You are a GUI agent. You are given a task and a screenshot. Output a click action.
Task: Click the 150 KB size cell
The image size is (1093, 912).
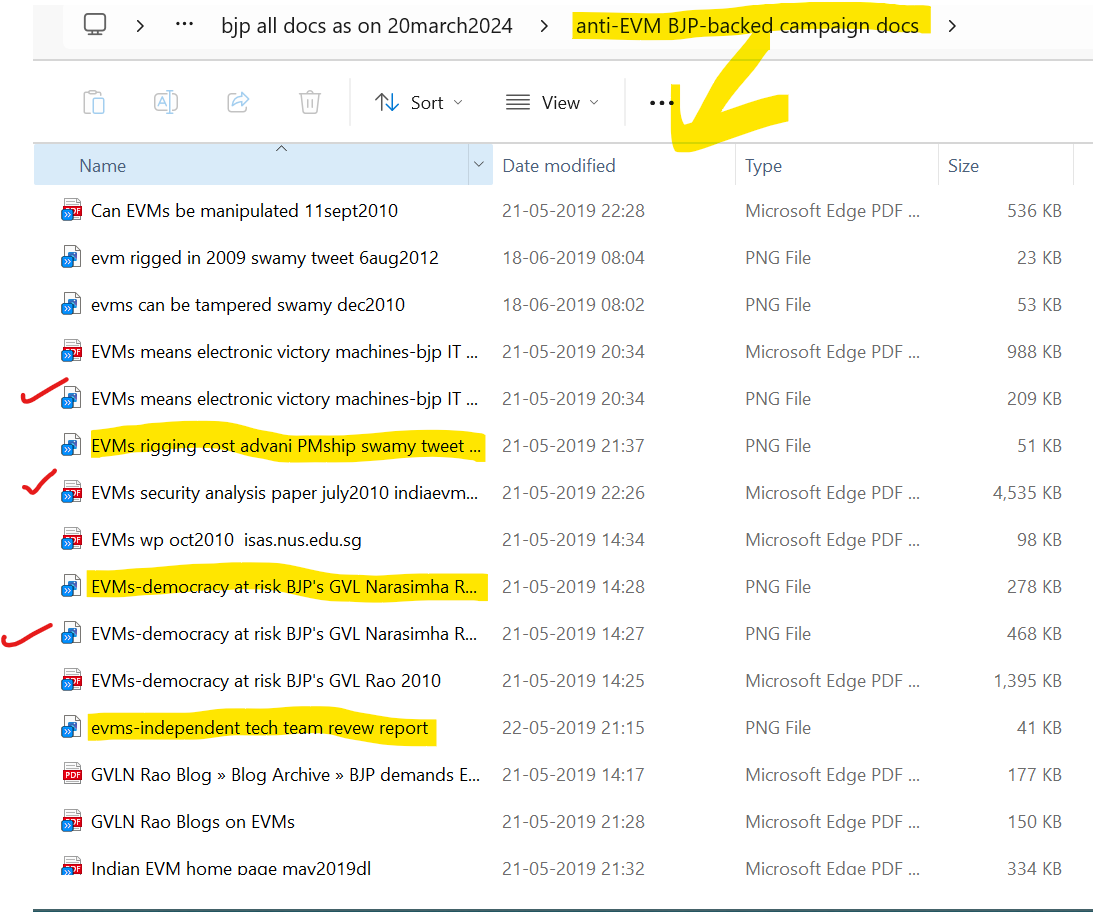click(x=1034, y=821)
